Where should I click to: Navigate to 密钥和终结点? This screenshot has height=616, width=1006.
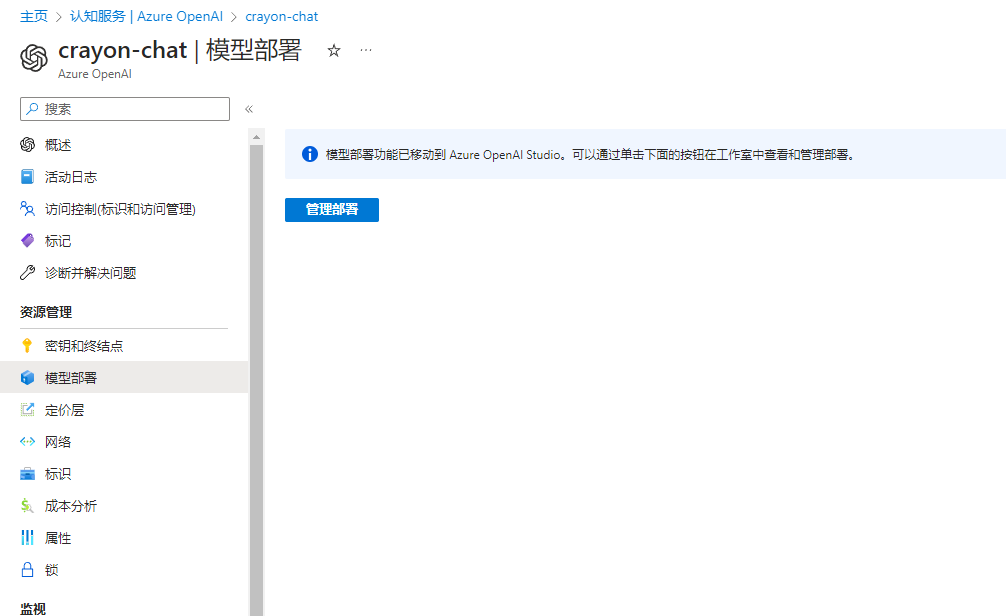124,346
